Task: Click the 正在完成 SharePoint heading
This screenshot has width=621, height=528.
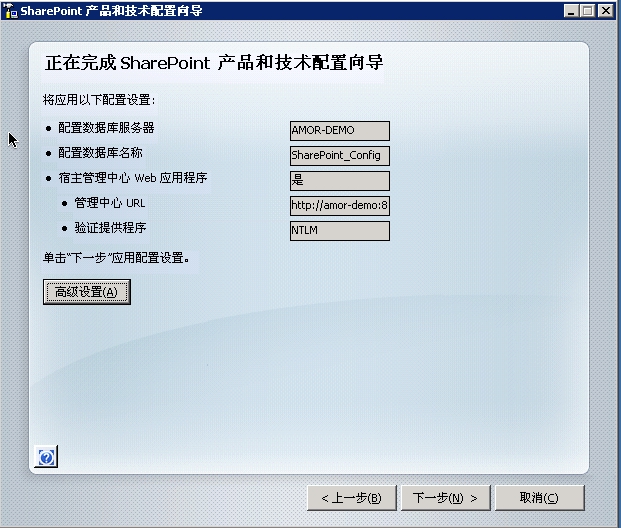Action: click(214, 63)
